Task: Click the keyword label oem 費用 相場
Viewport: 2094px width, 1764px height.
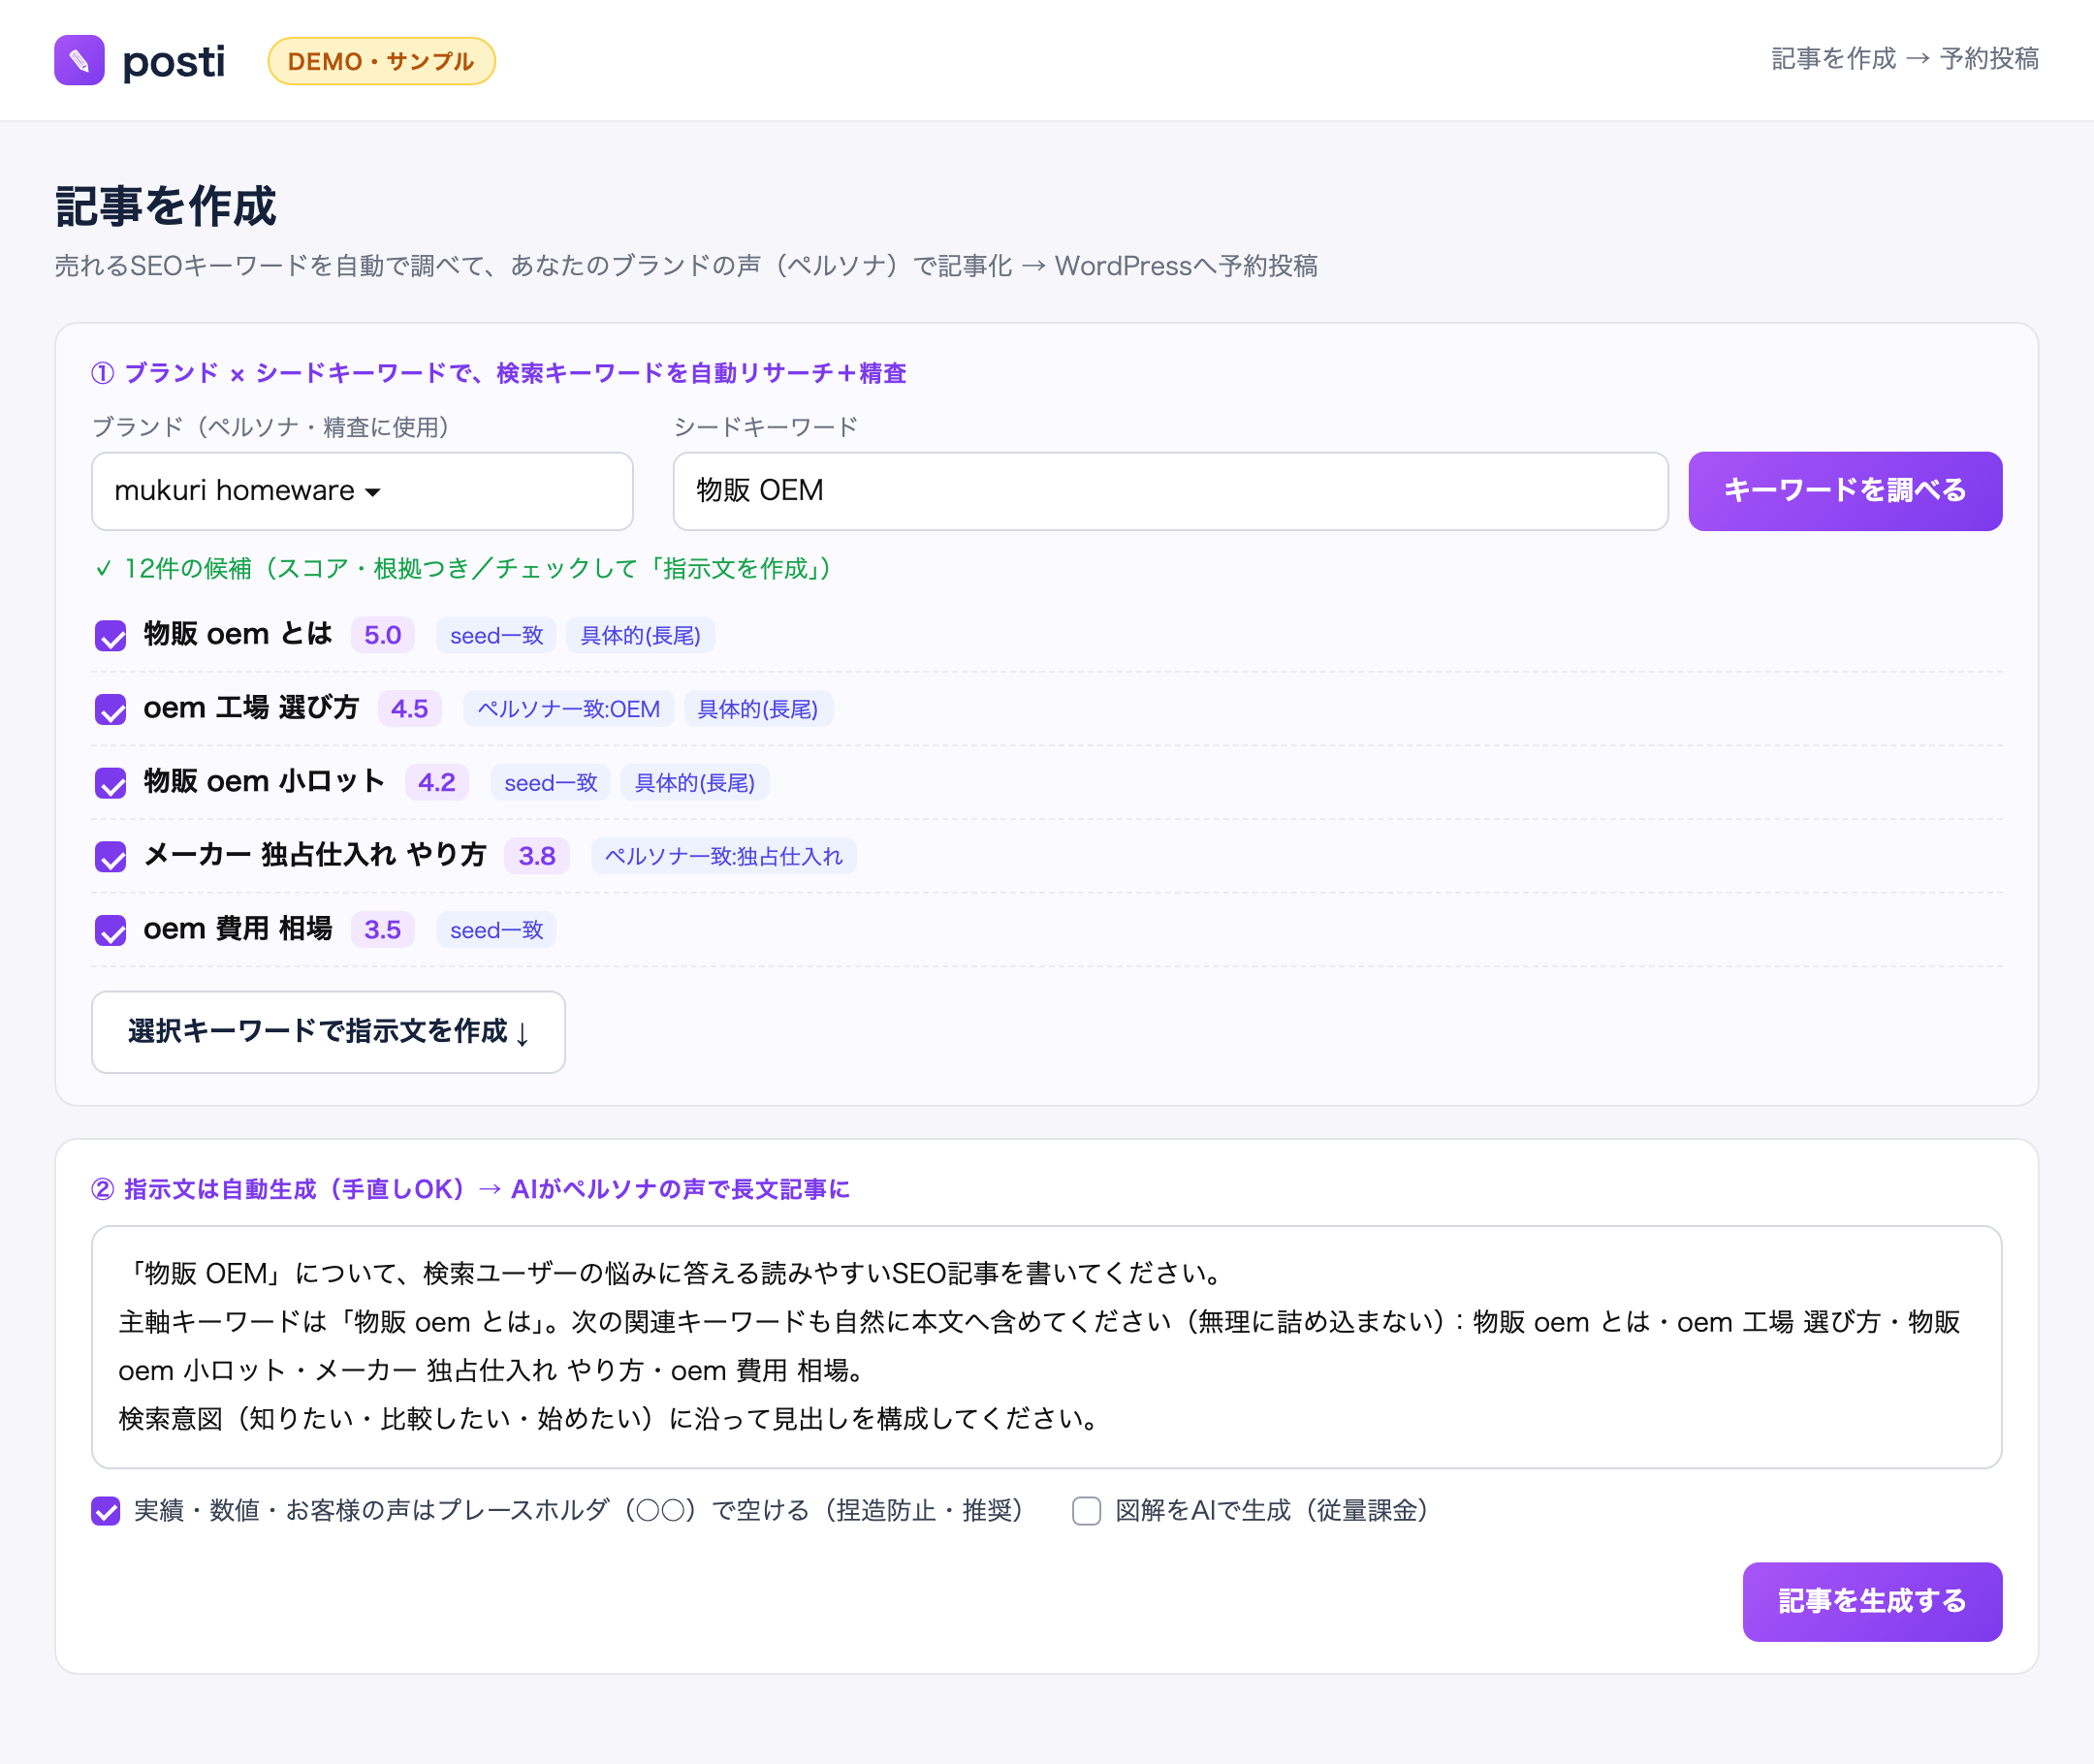Action: click(237, 929)
